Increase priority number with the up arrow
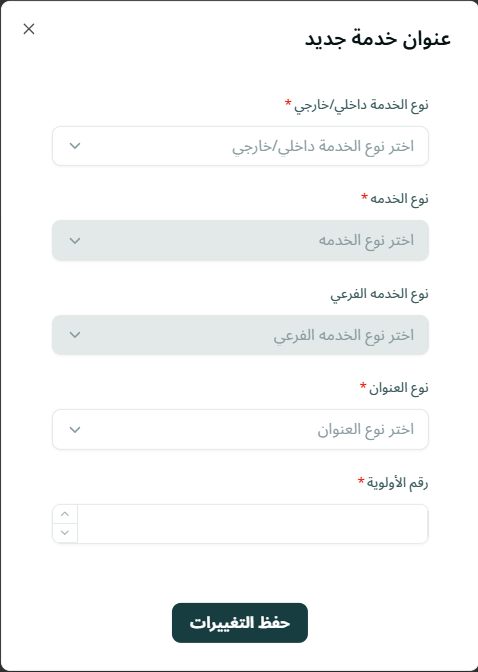The height and width of the screenshot is (672, 478). point(65,514)
